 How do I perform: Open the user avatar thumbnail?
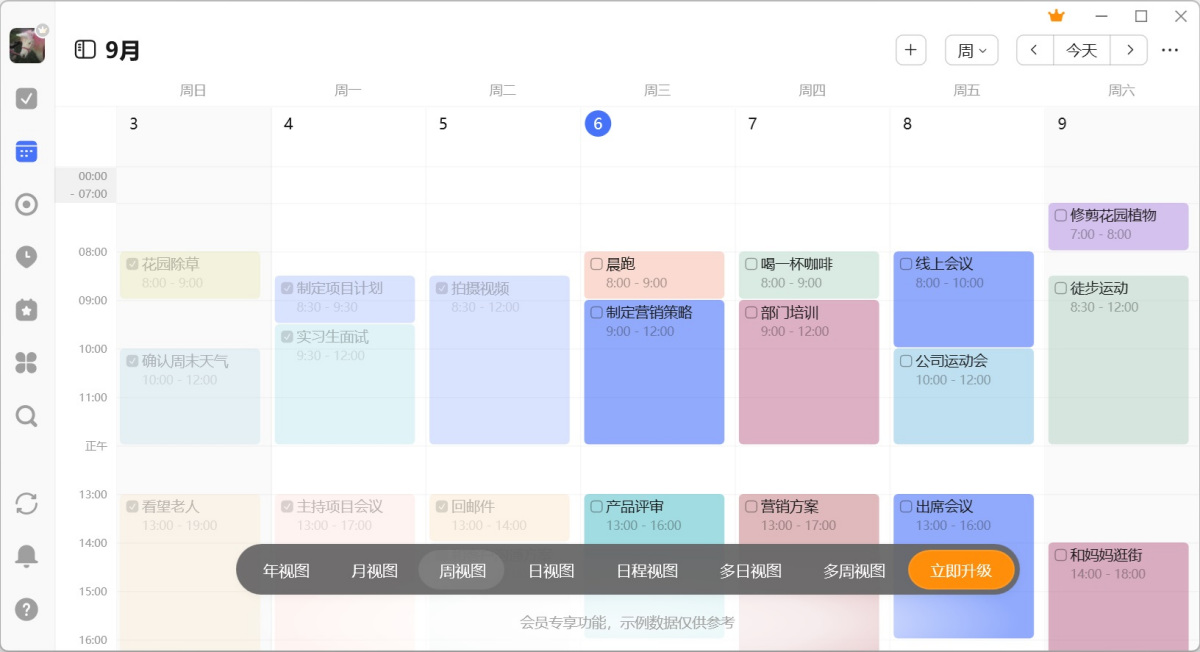pyautogui.click(x=27, y=45)
